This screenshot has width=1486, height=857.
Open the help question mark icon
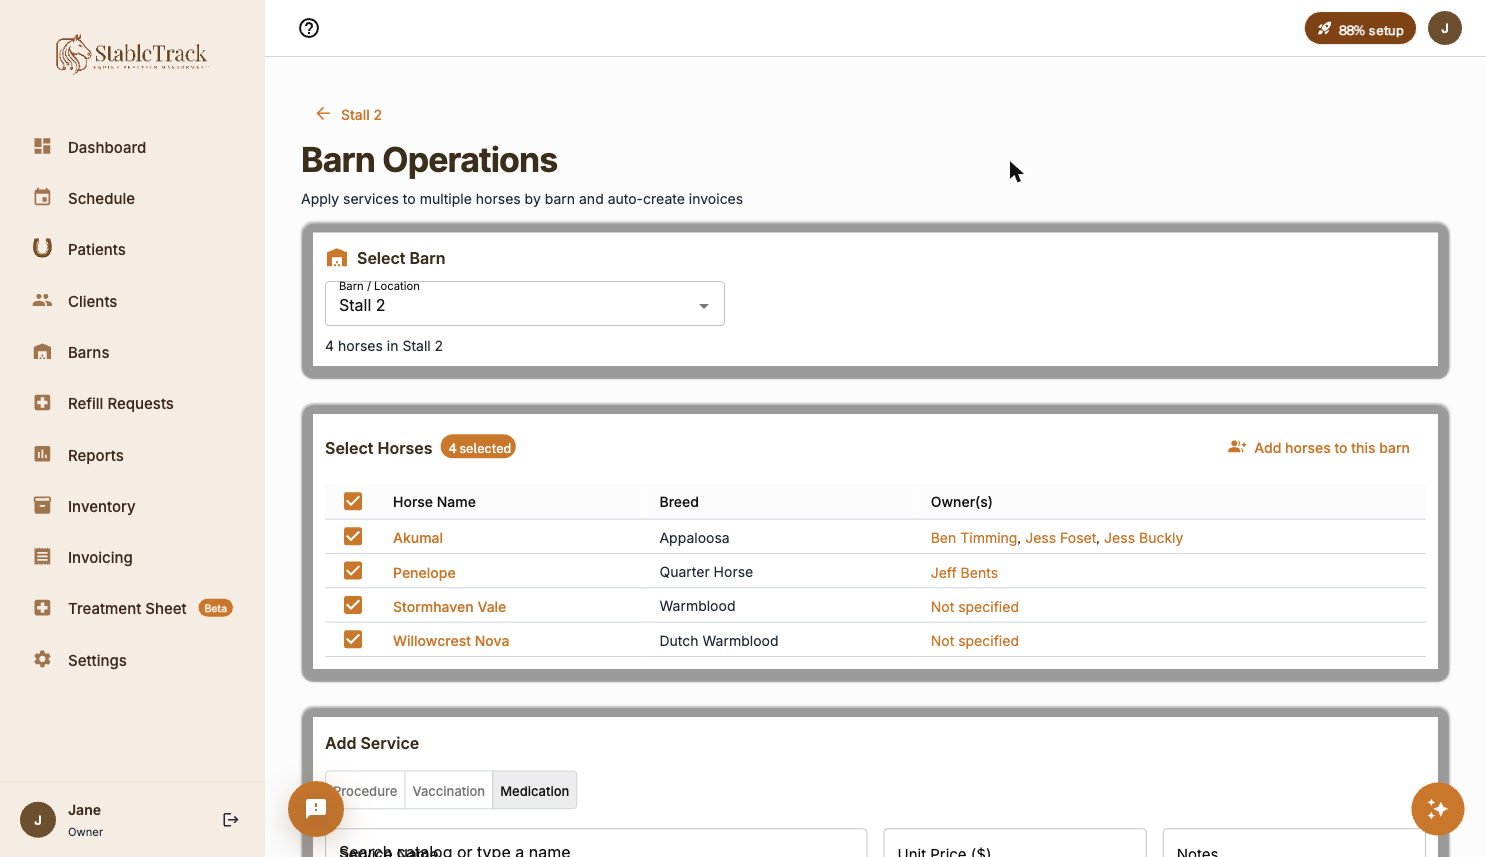click(309, 28)
